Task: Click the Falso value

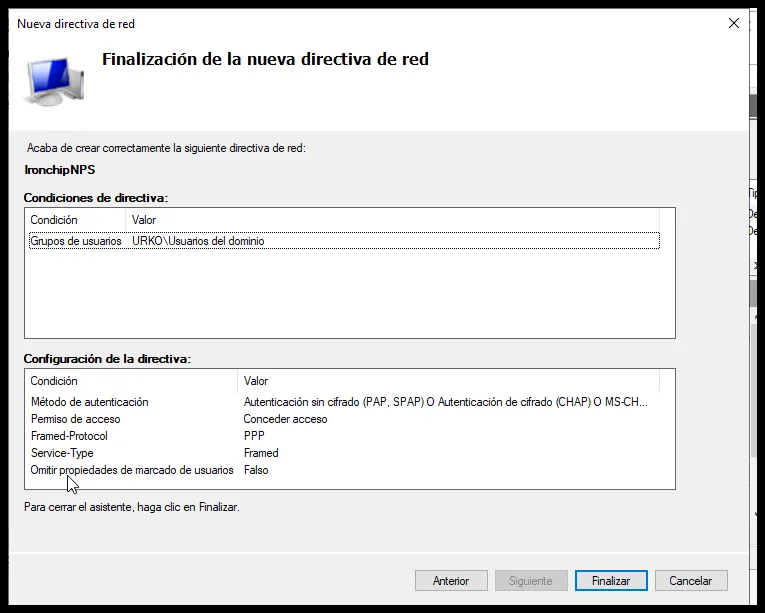Action: click(x=256, y=470)
